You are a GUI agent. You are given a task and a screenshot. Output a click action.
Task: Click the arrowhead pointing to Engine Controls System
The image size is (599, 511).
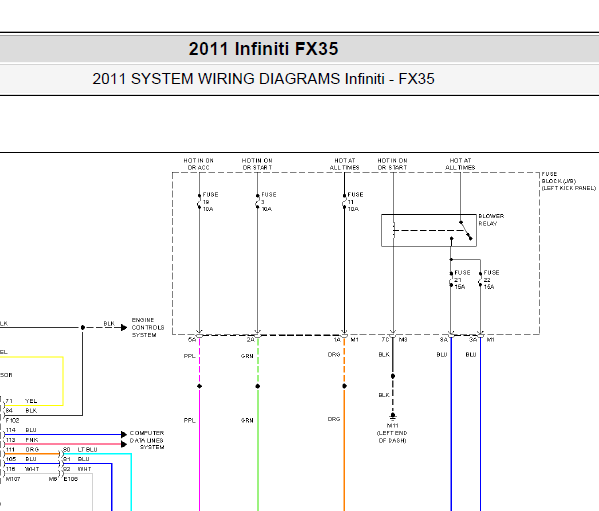click(124, 327)
